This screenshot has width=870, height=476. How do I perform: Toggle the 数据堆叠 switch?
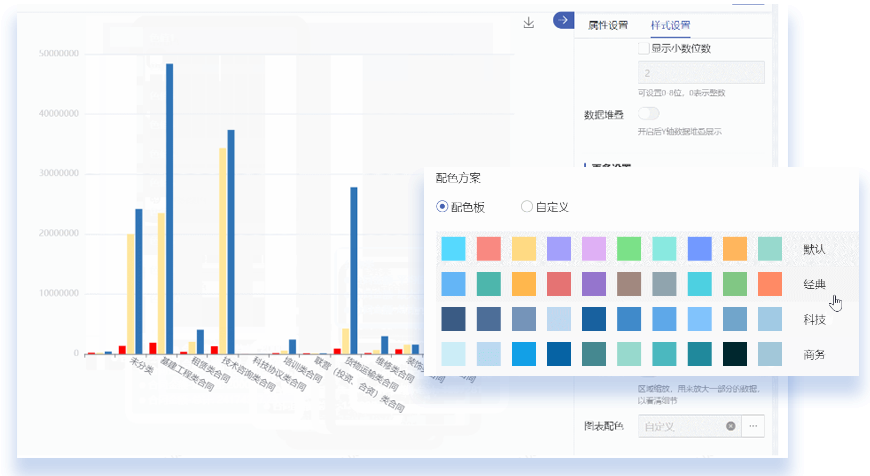click(x=648, y=114)
